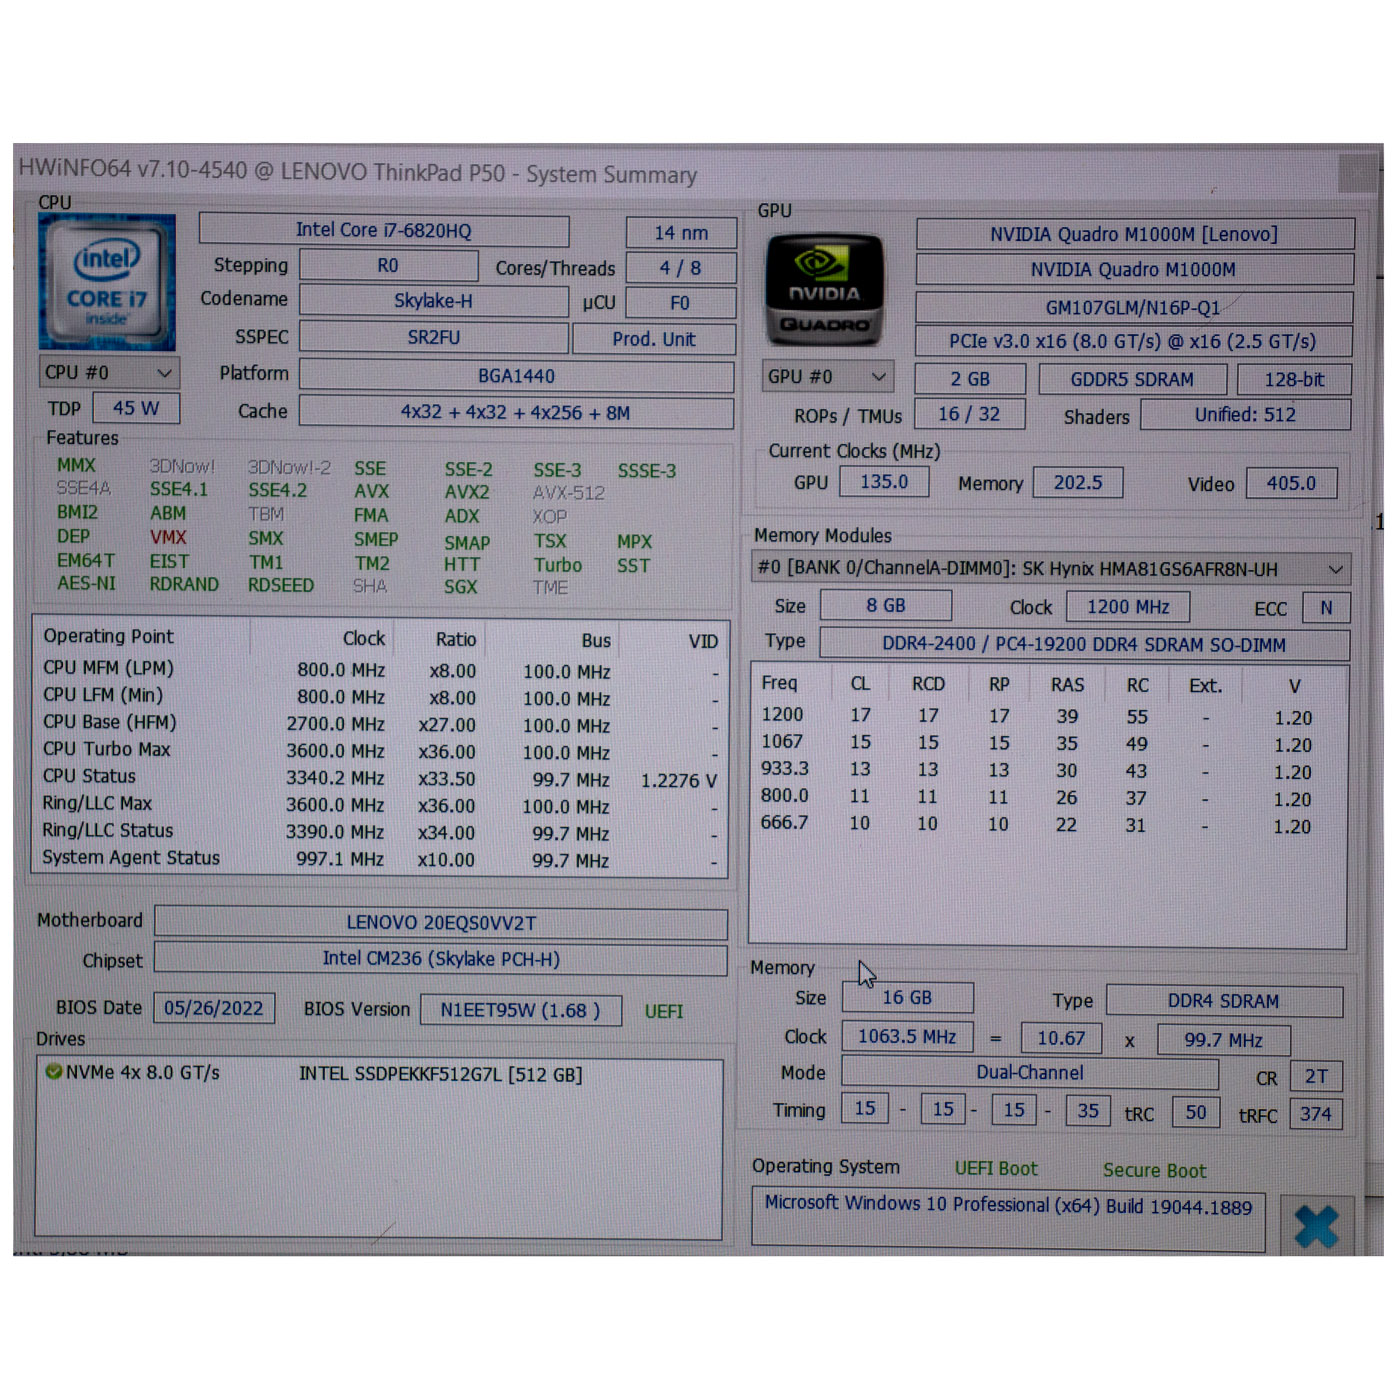Click the 1200 MHz module clock field
Screen dimensions: 1400x1400
(1128, 607)
